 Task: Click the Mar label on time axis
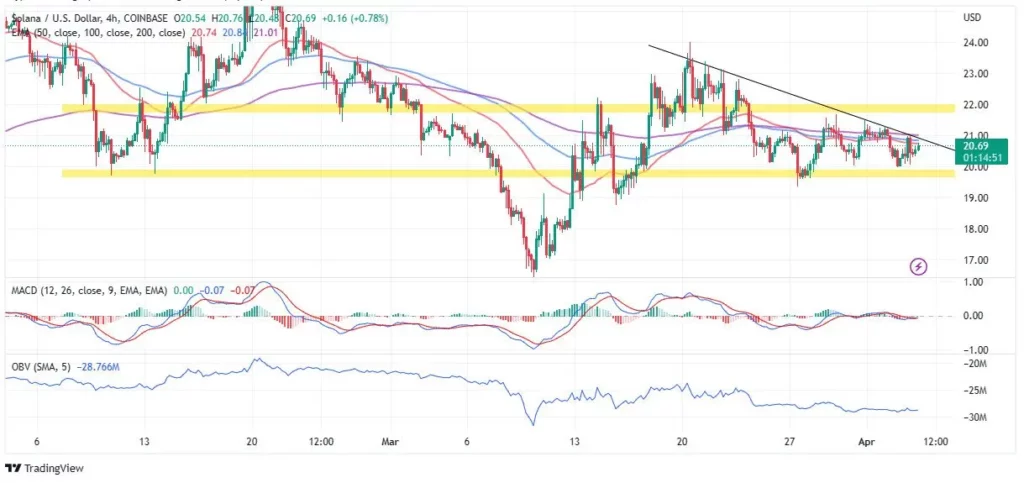coord(391,440)
